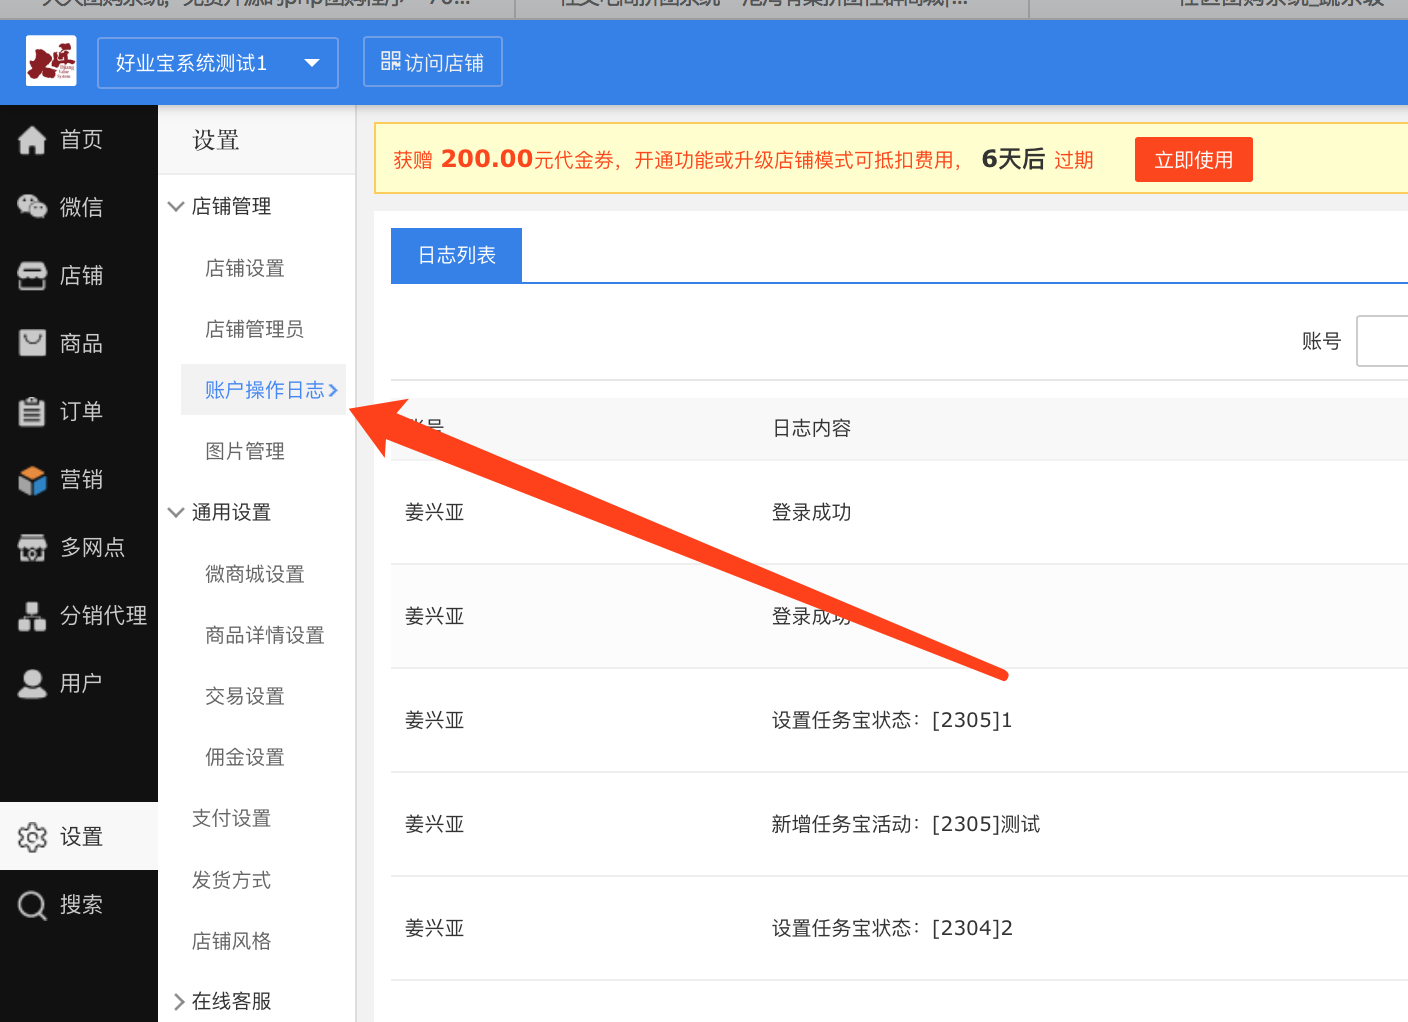The width and height of the screenshot is (1408, 1022).
Task: Open 支付设置 submenu link
Action: coord(232,818)
